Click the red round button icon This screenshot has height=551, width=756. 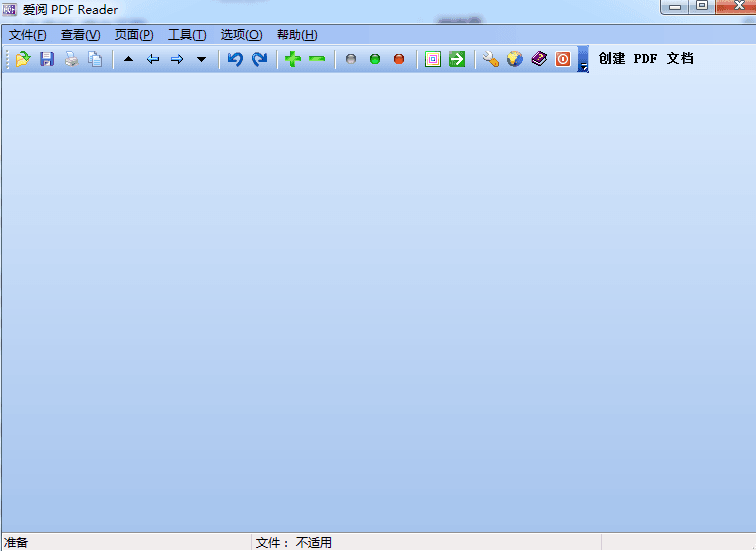[399, 59]
